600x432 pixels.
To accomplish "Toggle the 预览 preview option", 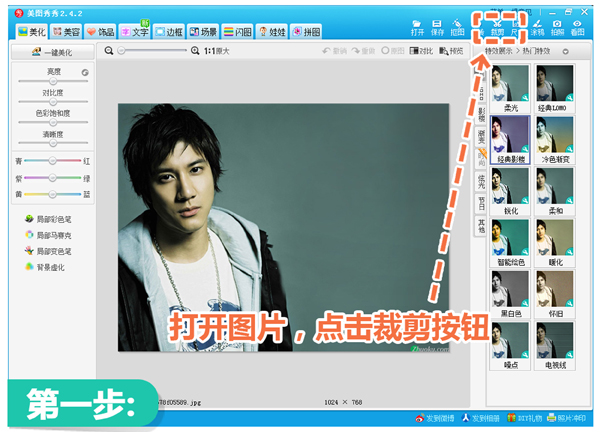I will pyautogui.click(x=452, y=50).
